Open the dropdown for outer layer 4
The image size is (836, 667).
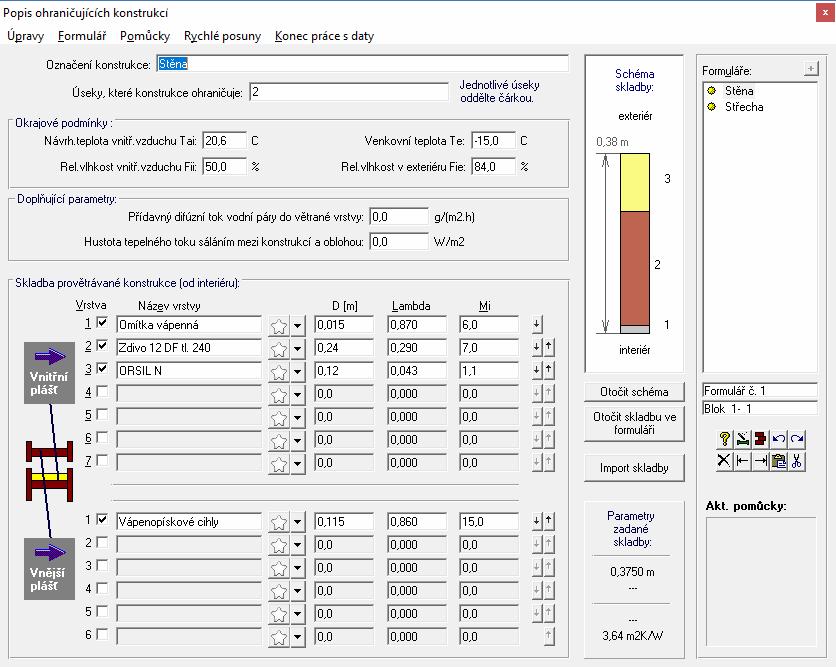pyautogui.click(x=298, y=591)
